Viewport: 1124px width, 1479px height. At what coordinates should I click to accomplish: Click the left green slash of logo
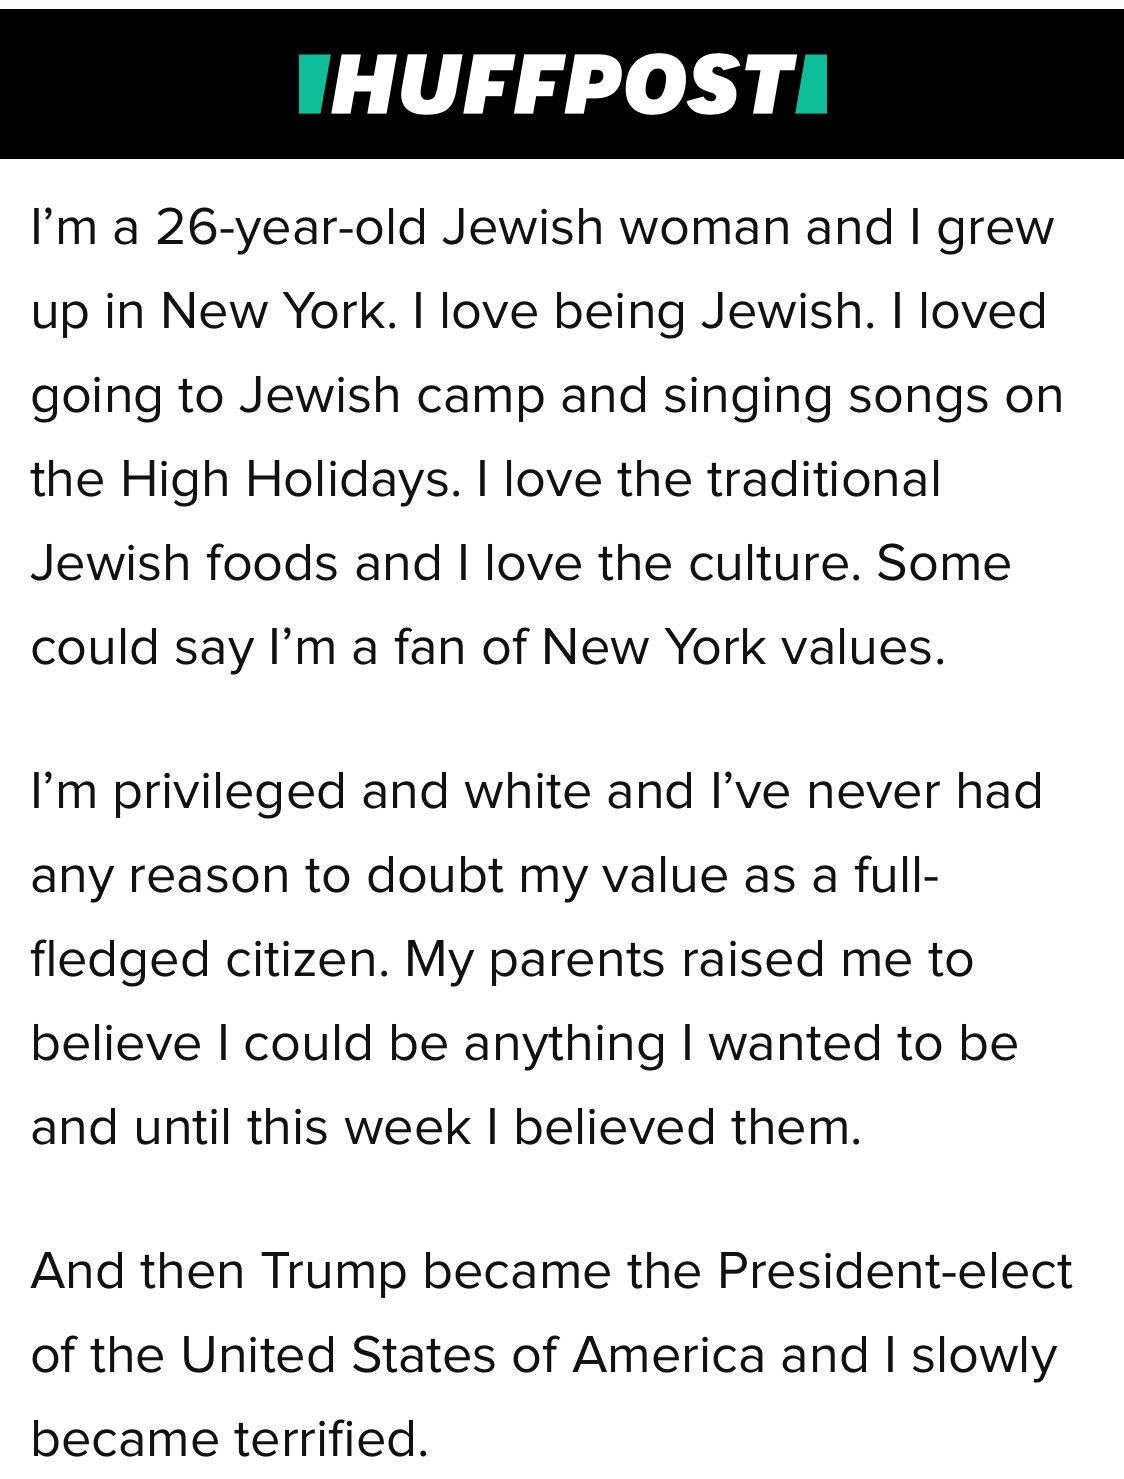(312, 85)
